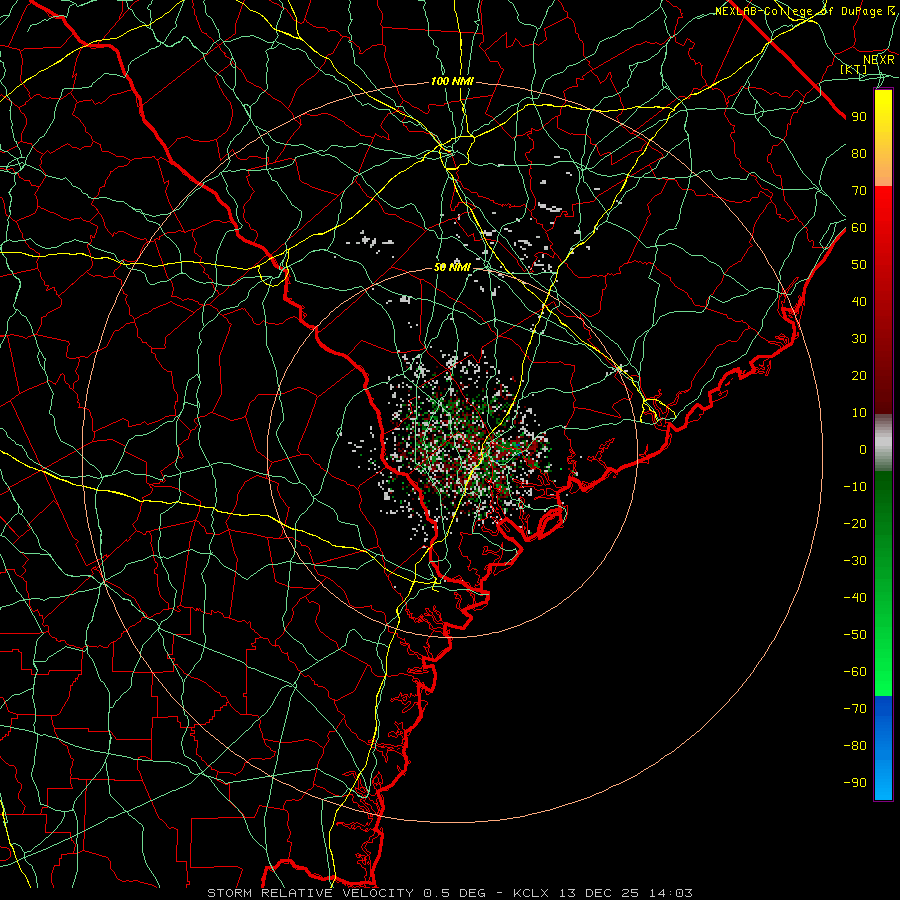Select the -70 knots scale value
The height and width of the screenshot is (900, 900).
tap(855, 709)
